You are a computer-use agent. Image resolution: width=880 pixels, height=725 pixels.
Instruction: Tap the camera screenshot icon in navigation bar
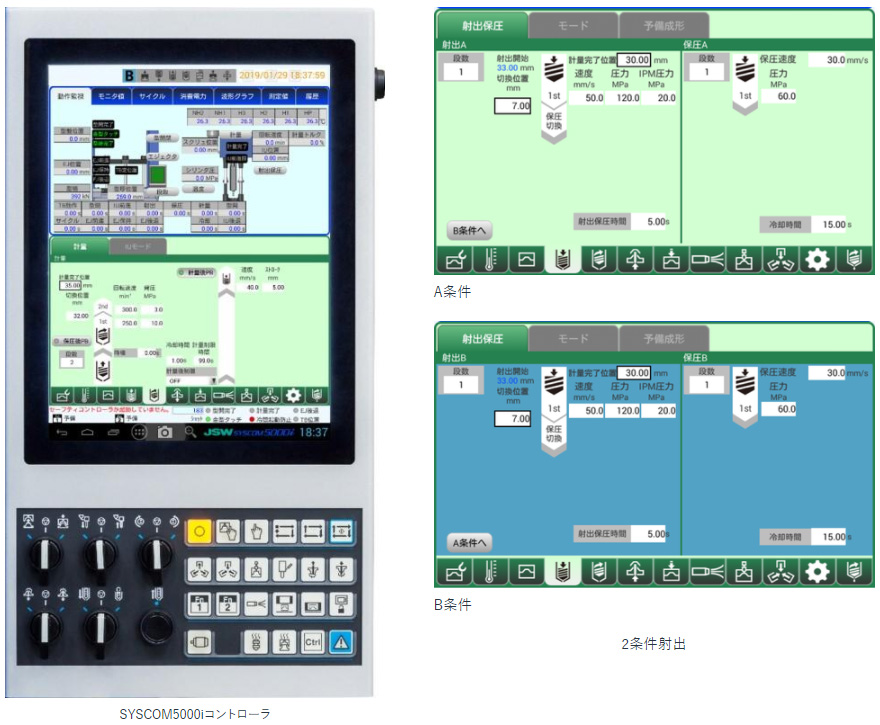[x=164, y=432]
